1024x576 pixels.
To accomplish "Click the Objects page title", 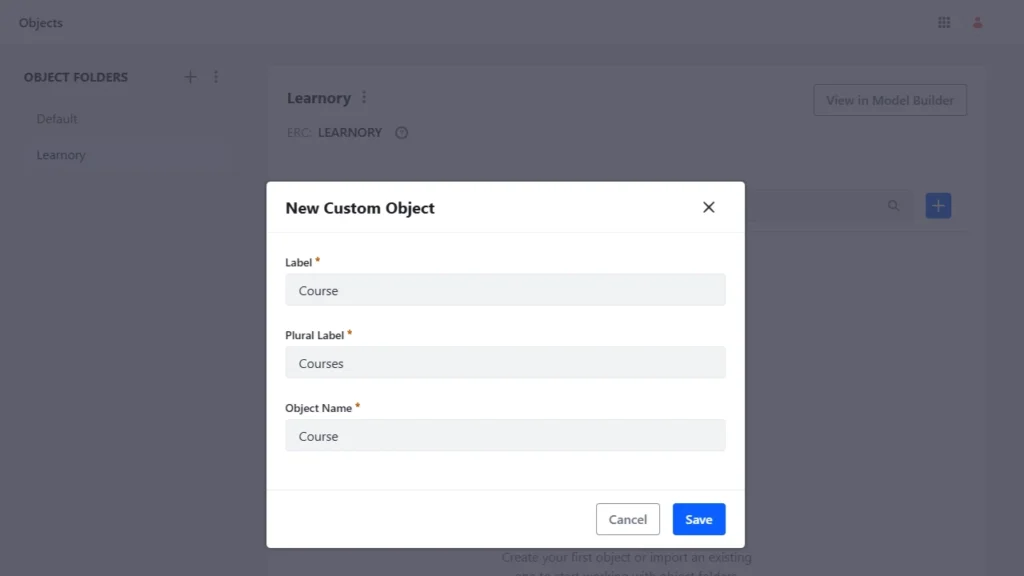I will pos(40,23).
